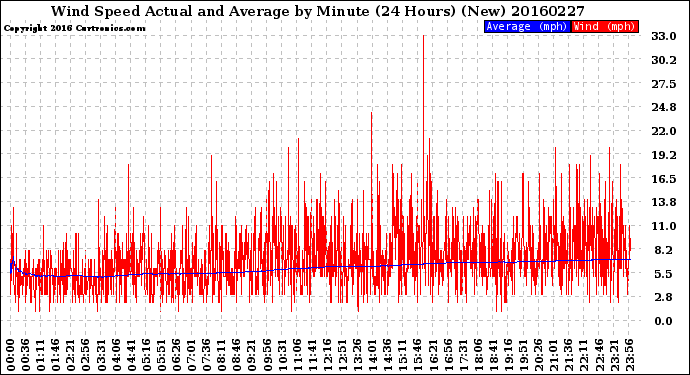
Task: Click the 22:11 time axis label
Action: [x=584, y=355]
